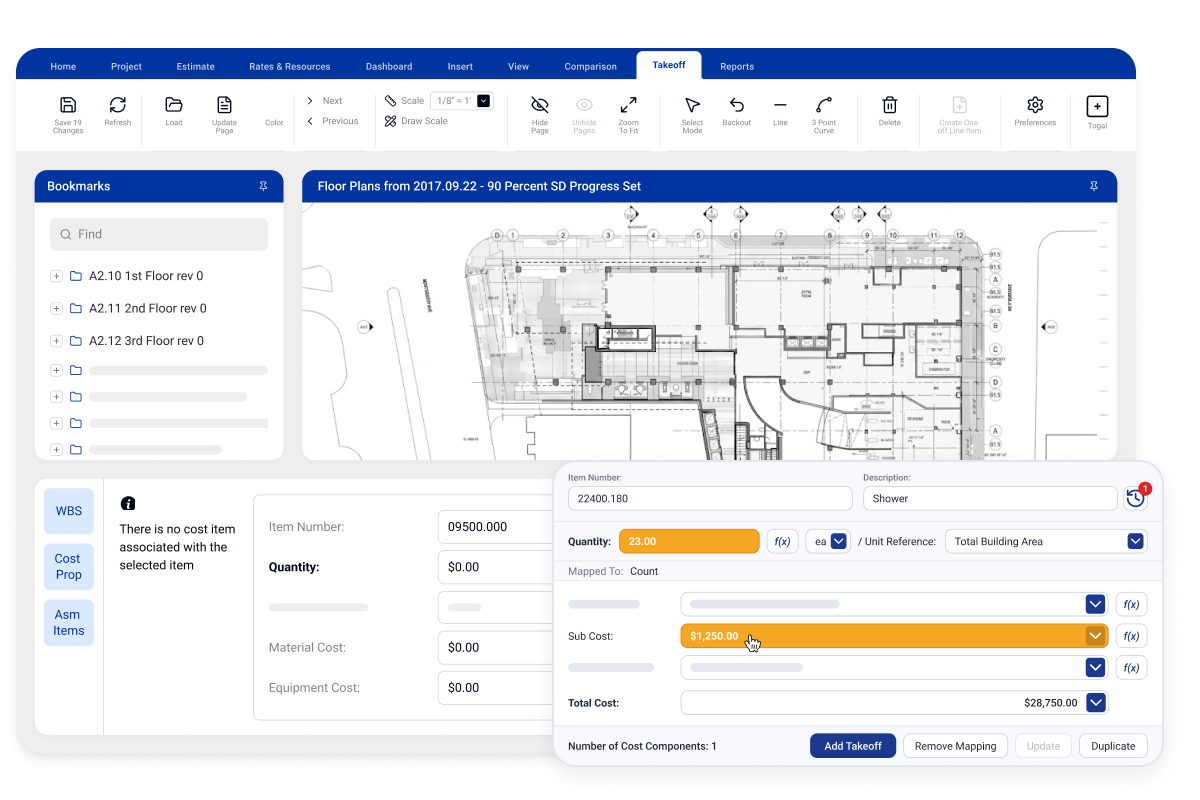
Task: Click Zoom To Fit icon
Action: click(x=628, y=105)
